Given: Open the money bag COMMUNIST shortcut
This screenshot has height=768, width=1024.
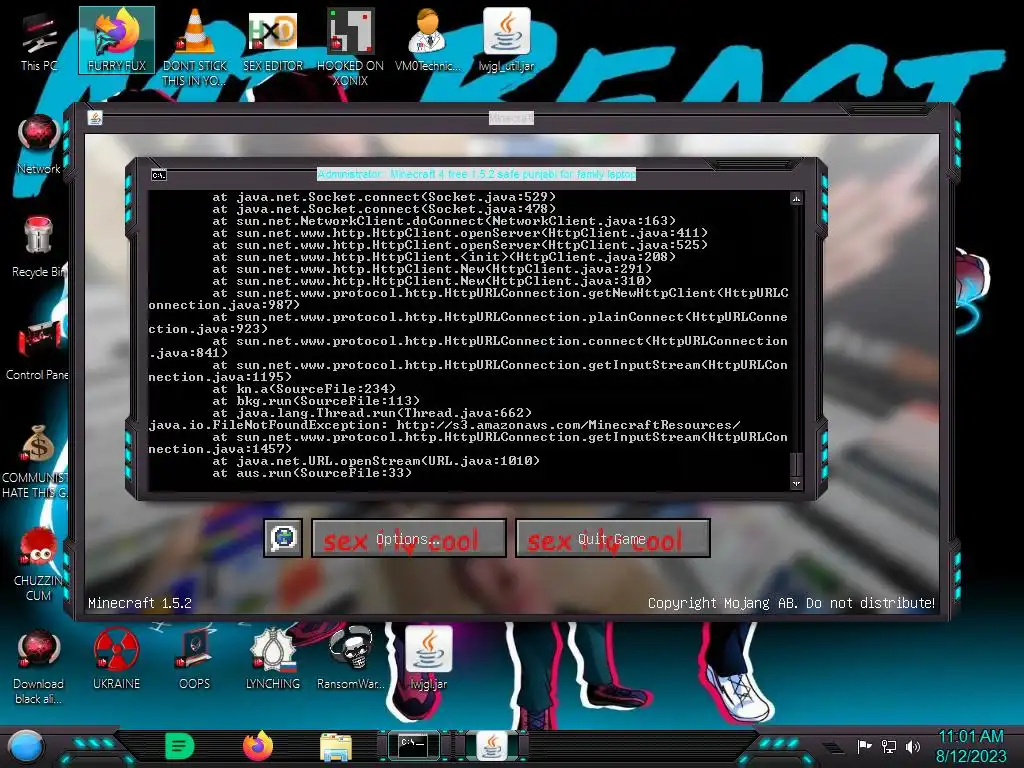Looking at the screenshot, I should coord(37,460).
